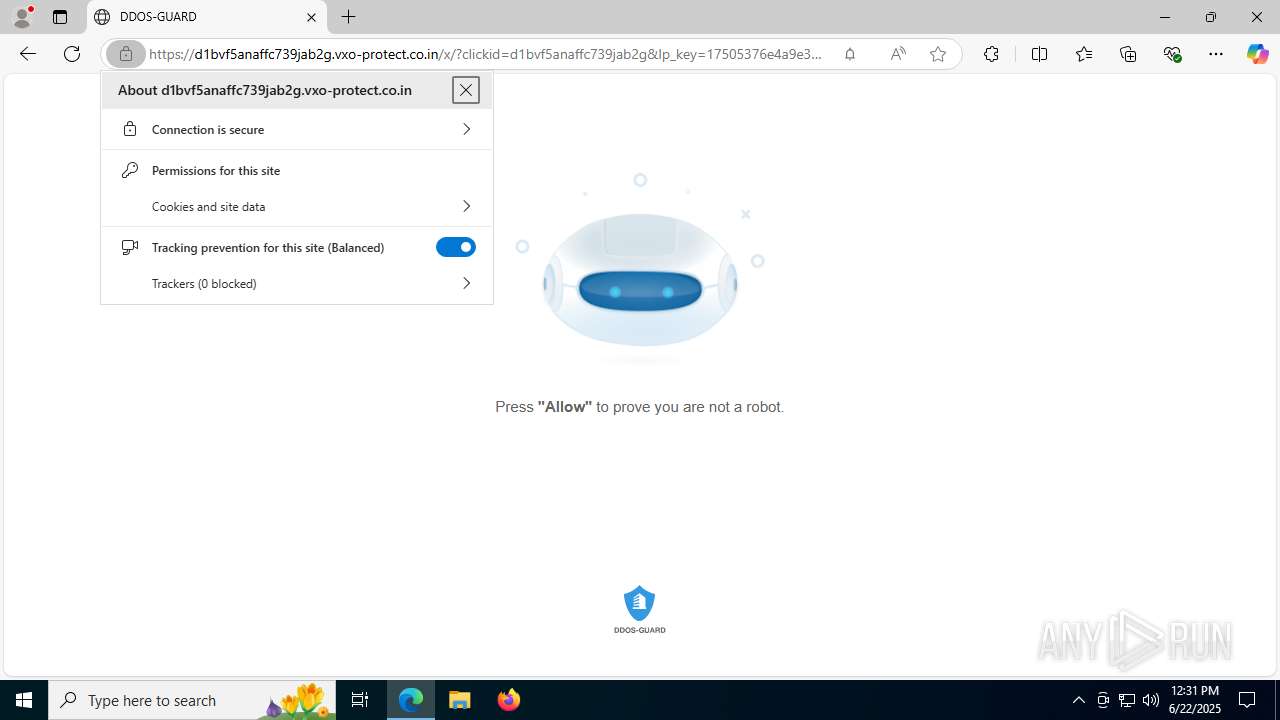
Task: Open Trackers (0 blocked) list
Action: tap(297, 283)
